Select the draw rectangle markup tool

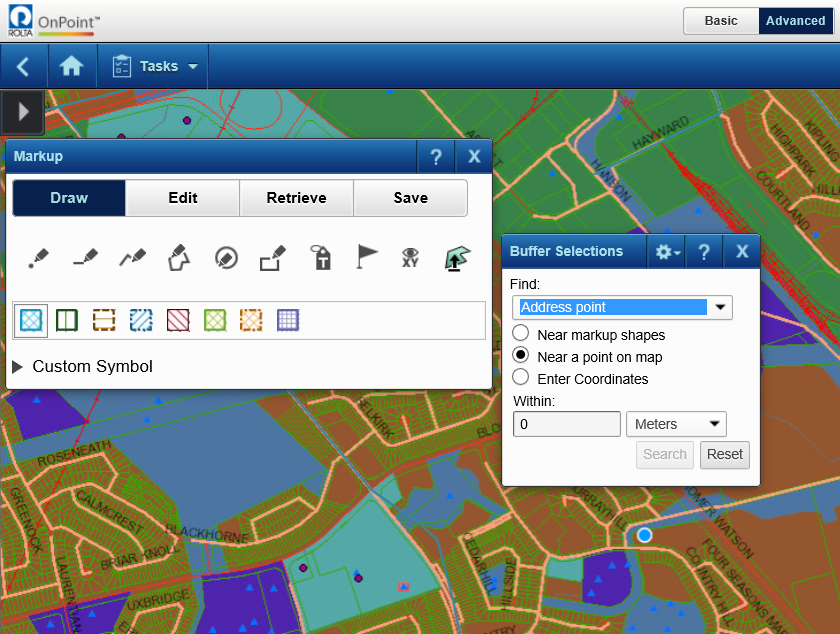click(273, 258)
